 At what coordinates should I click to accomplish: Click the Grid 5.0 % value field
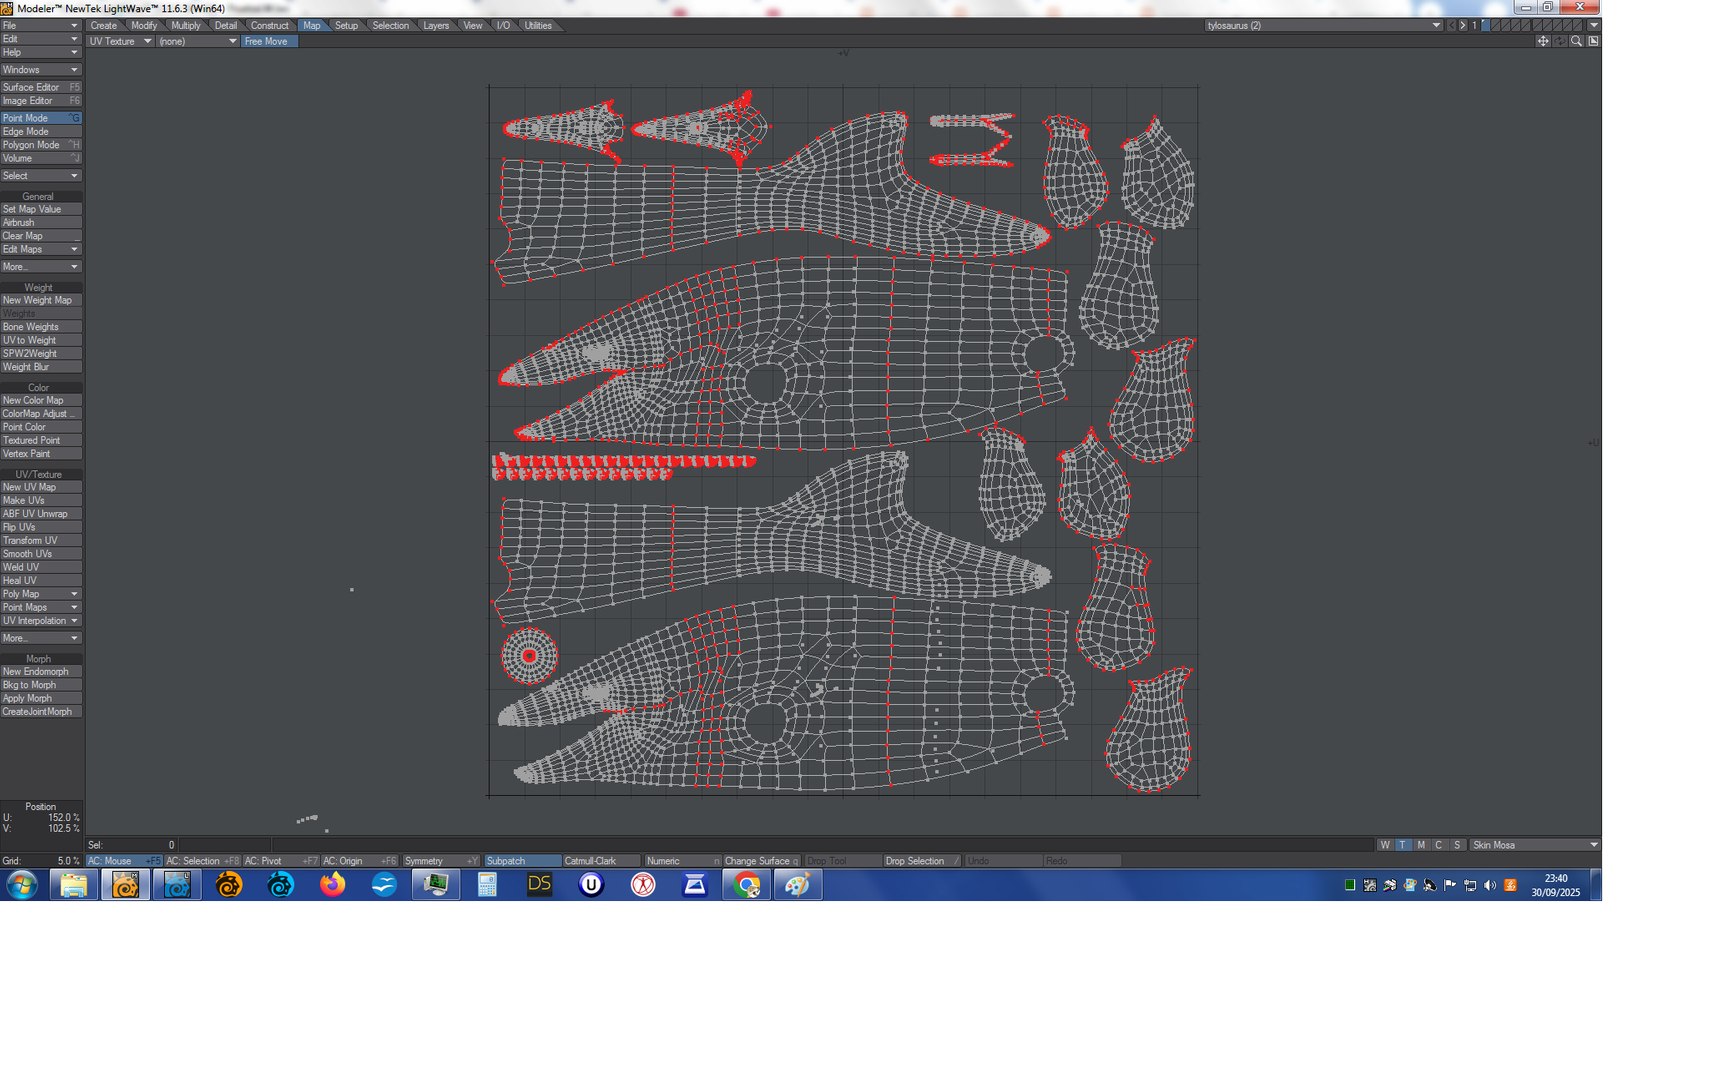click(x=41, y=861)
